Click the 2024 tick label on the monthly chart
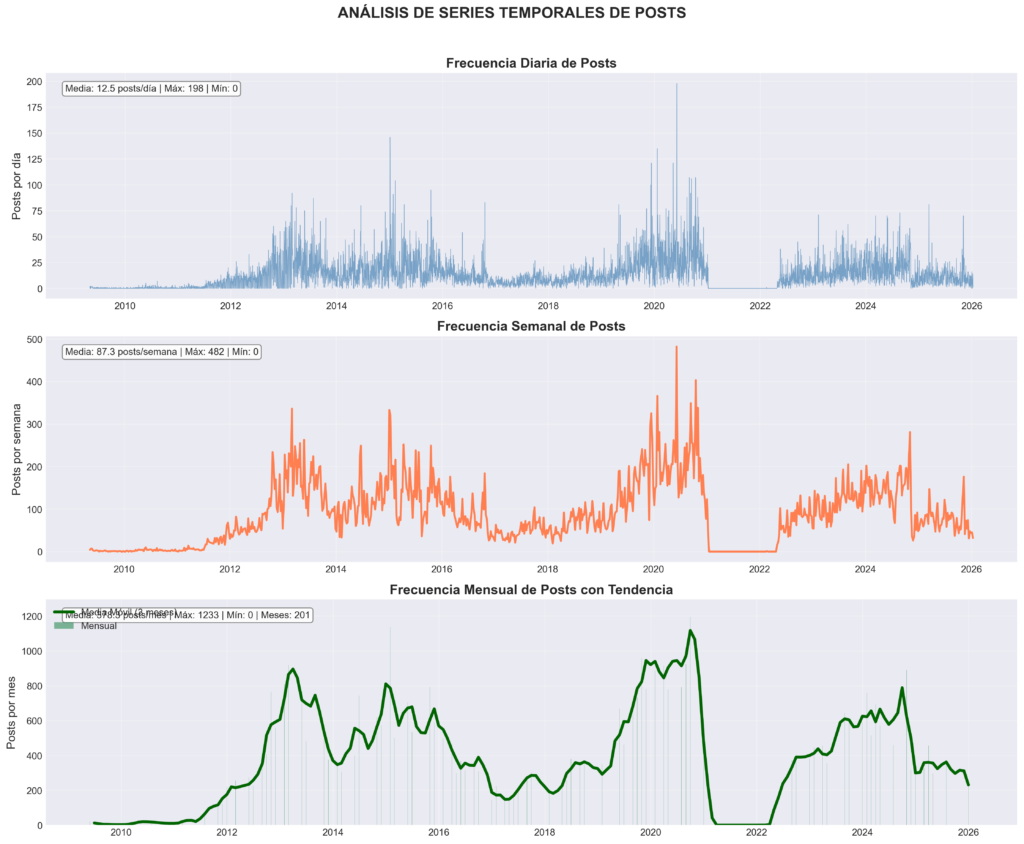Image resolution: width=1024 pixels, height=844 pixels. coord(863,832)
